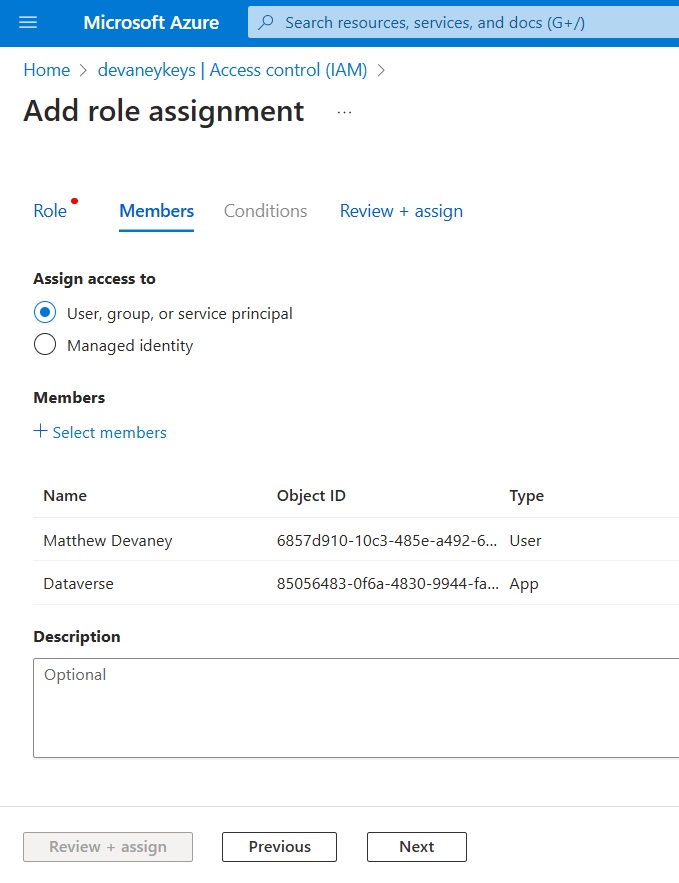This screenshot has height=883, width=679.
Task: Click the bottom Review + assign button
Action: click(x=108, y=847)
